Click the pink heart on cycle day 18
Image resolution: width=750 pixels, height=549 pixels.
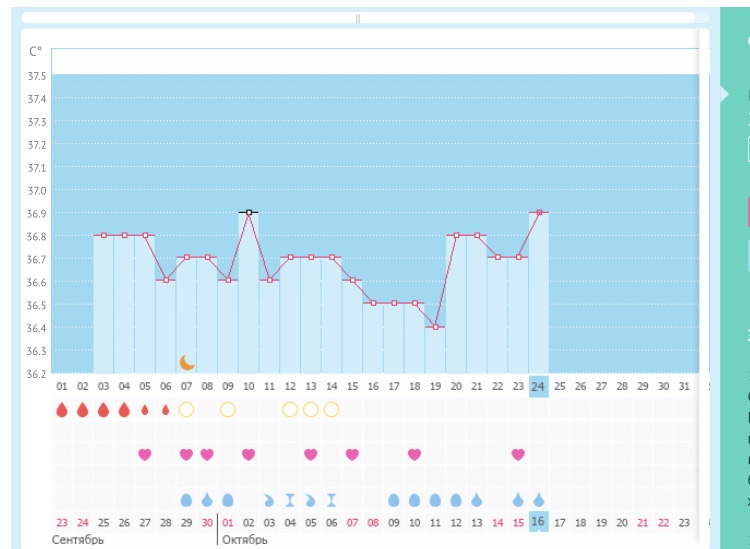pyautogui.click(x=414, y=454)
